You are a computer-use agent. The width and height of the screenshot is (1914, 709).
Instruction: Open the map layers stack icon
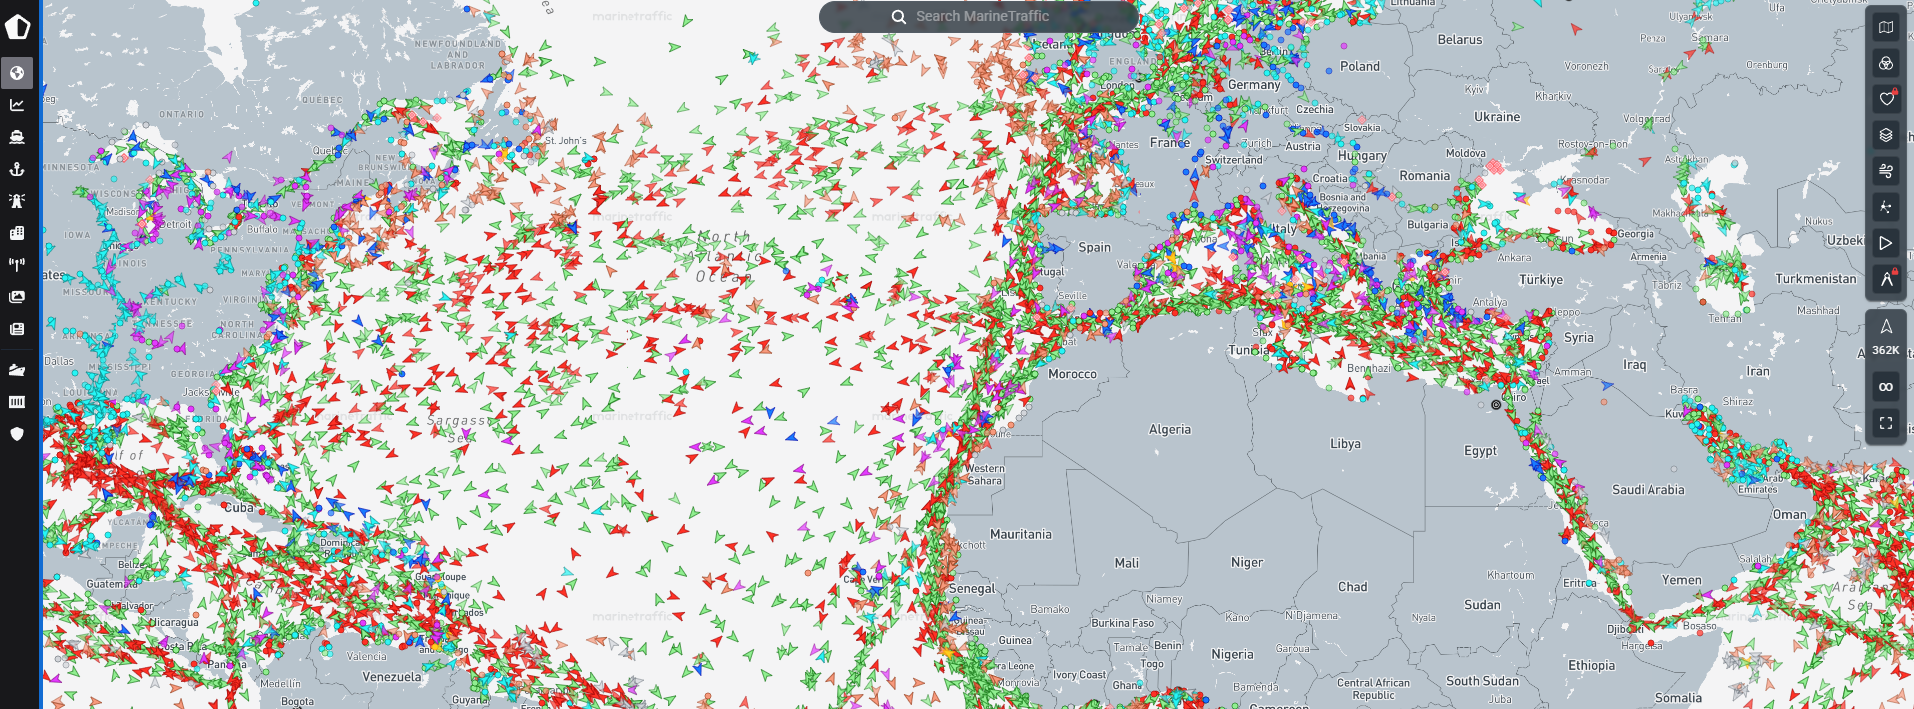pos(1886,135)
